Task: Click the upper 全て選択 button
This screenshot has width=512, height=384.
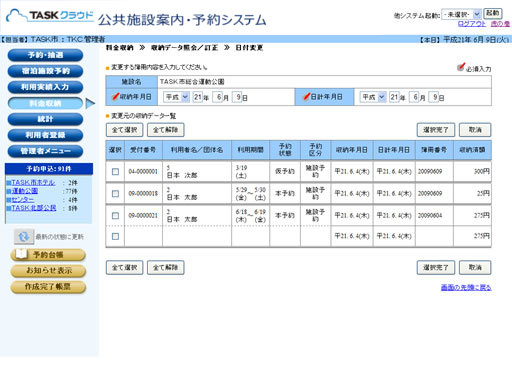Action: tap(124, 130)
